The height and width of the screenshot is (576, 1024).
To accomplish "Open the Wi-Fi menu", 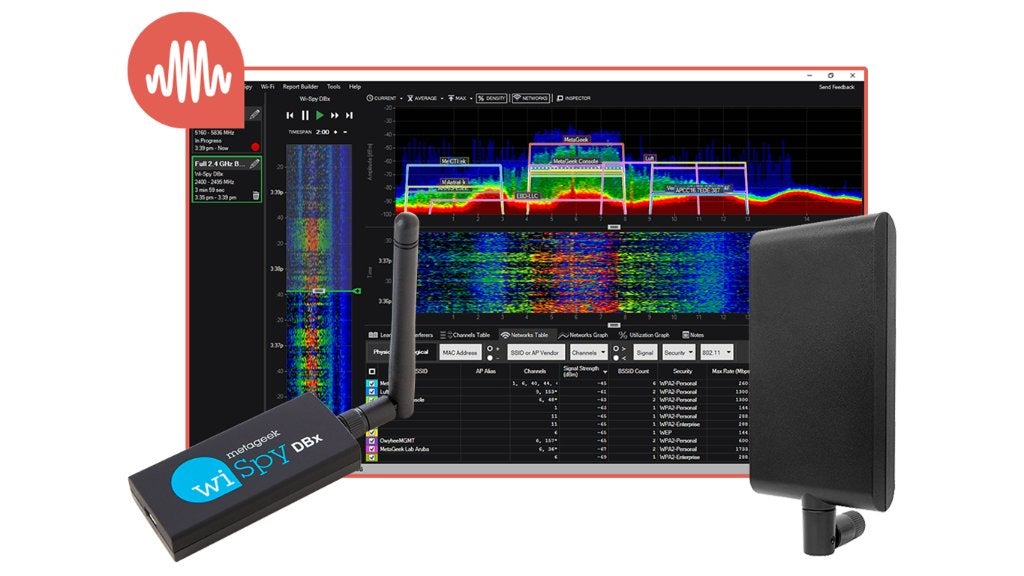I will [268, 86].
